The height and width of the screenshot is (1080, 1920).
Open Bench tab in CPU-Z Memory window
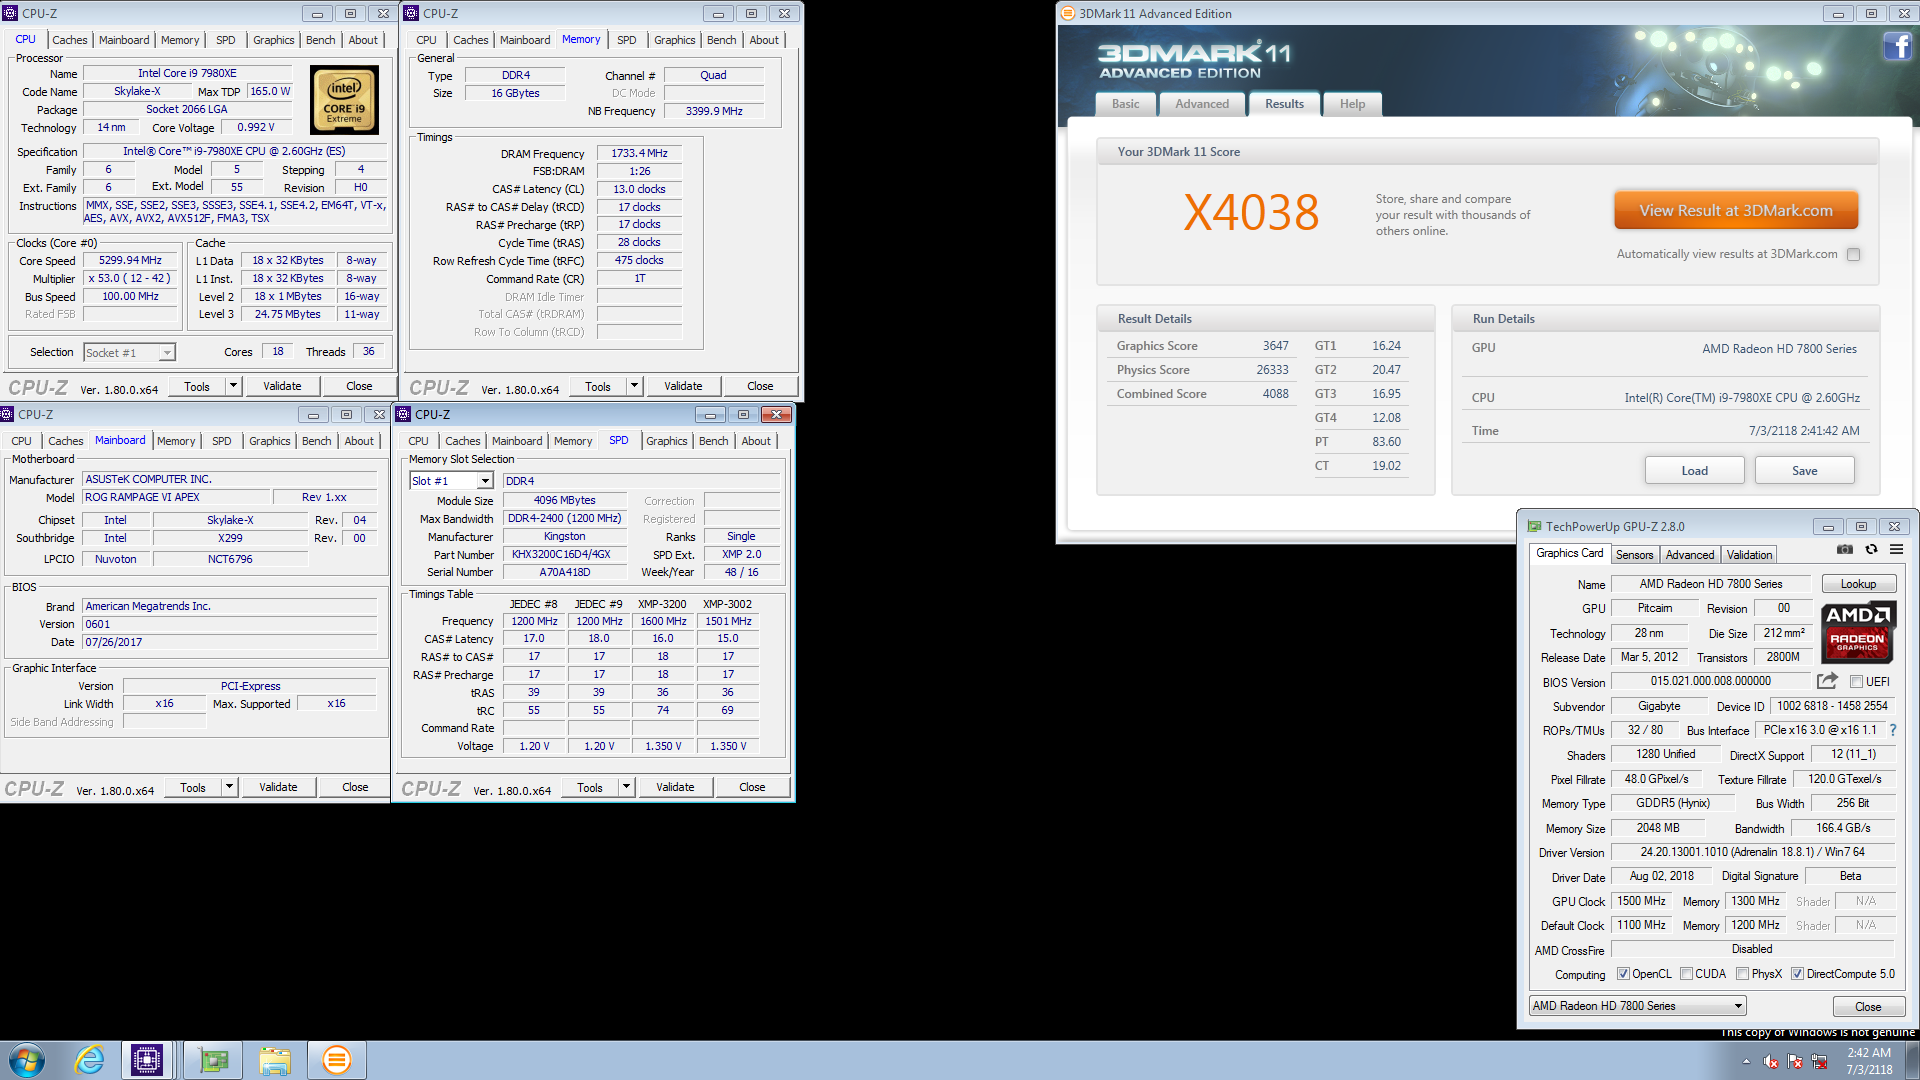[721, 40]
